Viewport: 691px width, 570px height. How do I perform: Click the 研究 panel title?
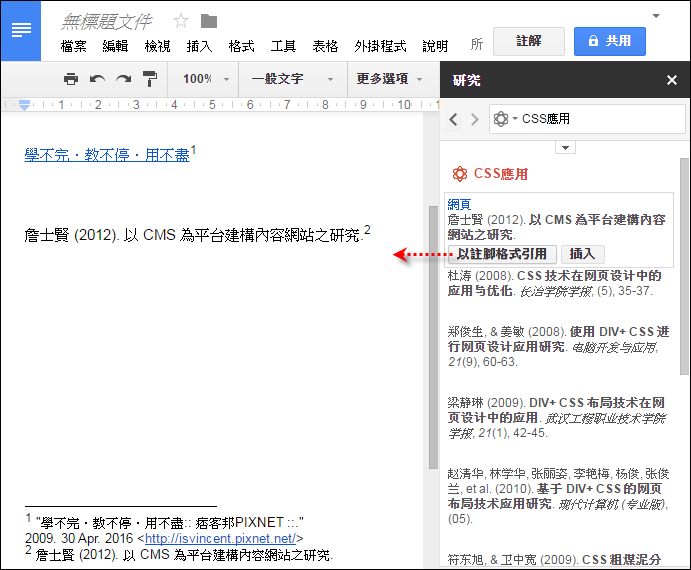tap(466, 80)
